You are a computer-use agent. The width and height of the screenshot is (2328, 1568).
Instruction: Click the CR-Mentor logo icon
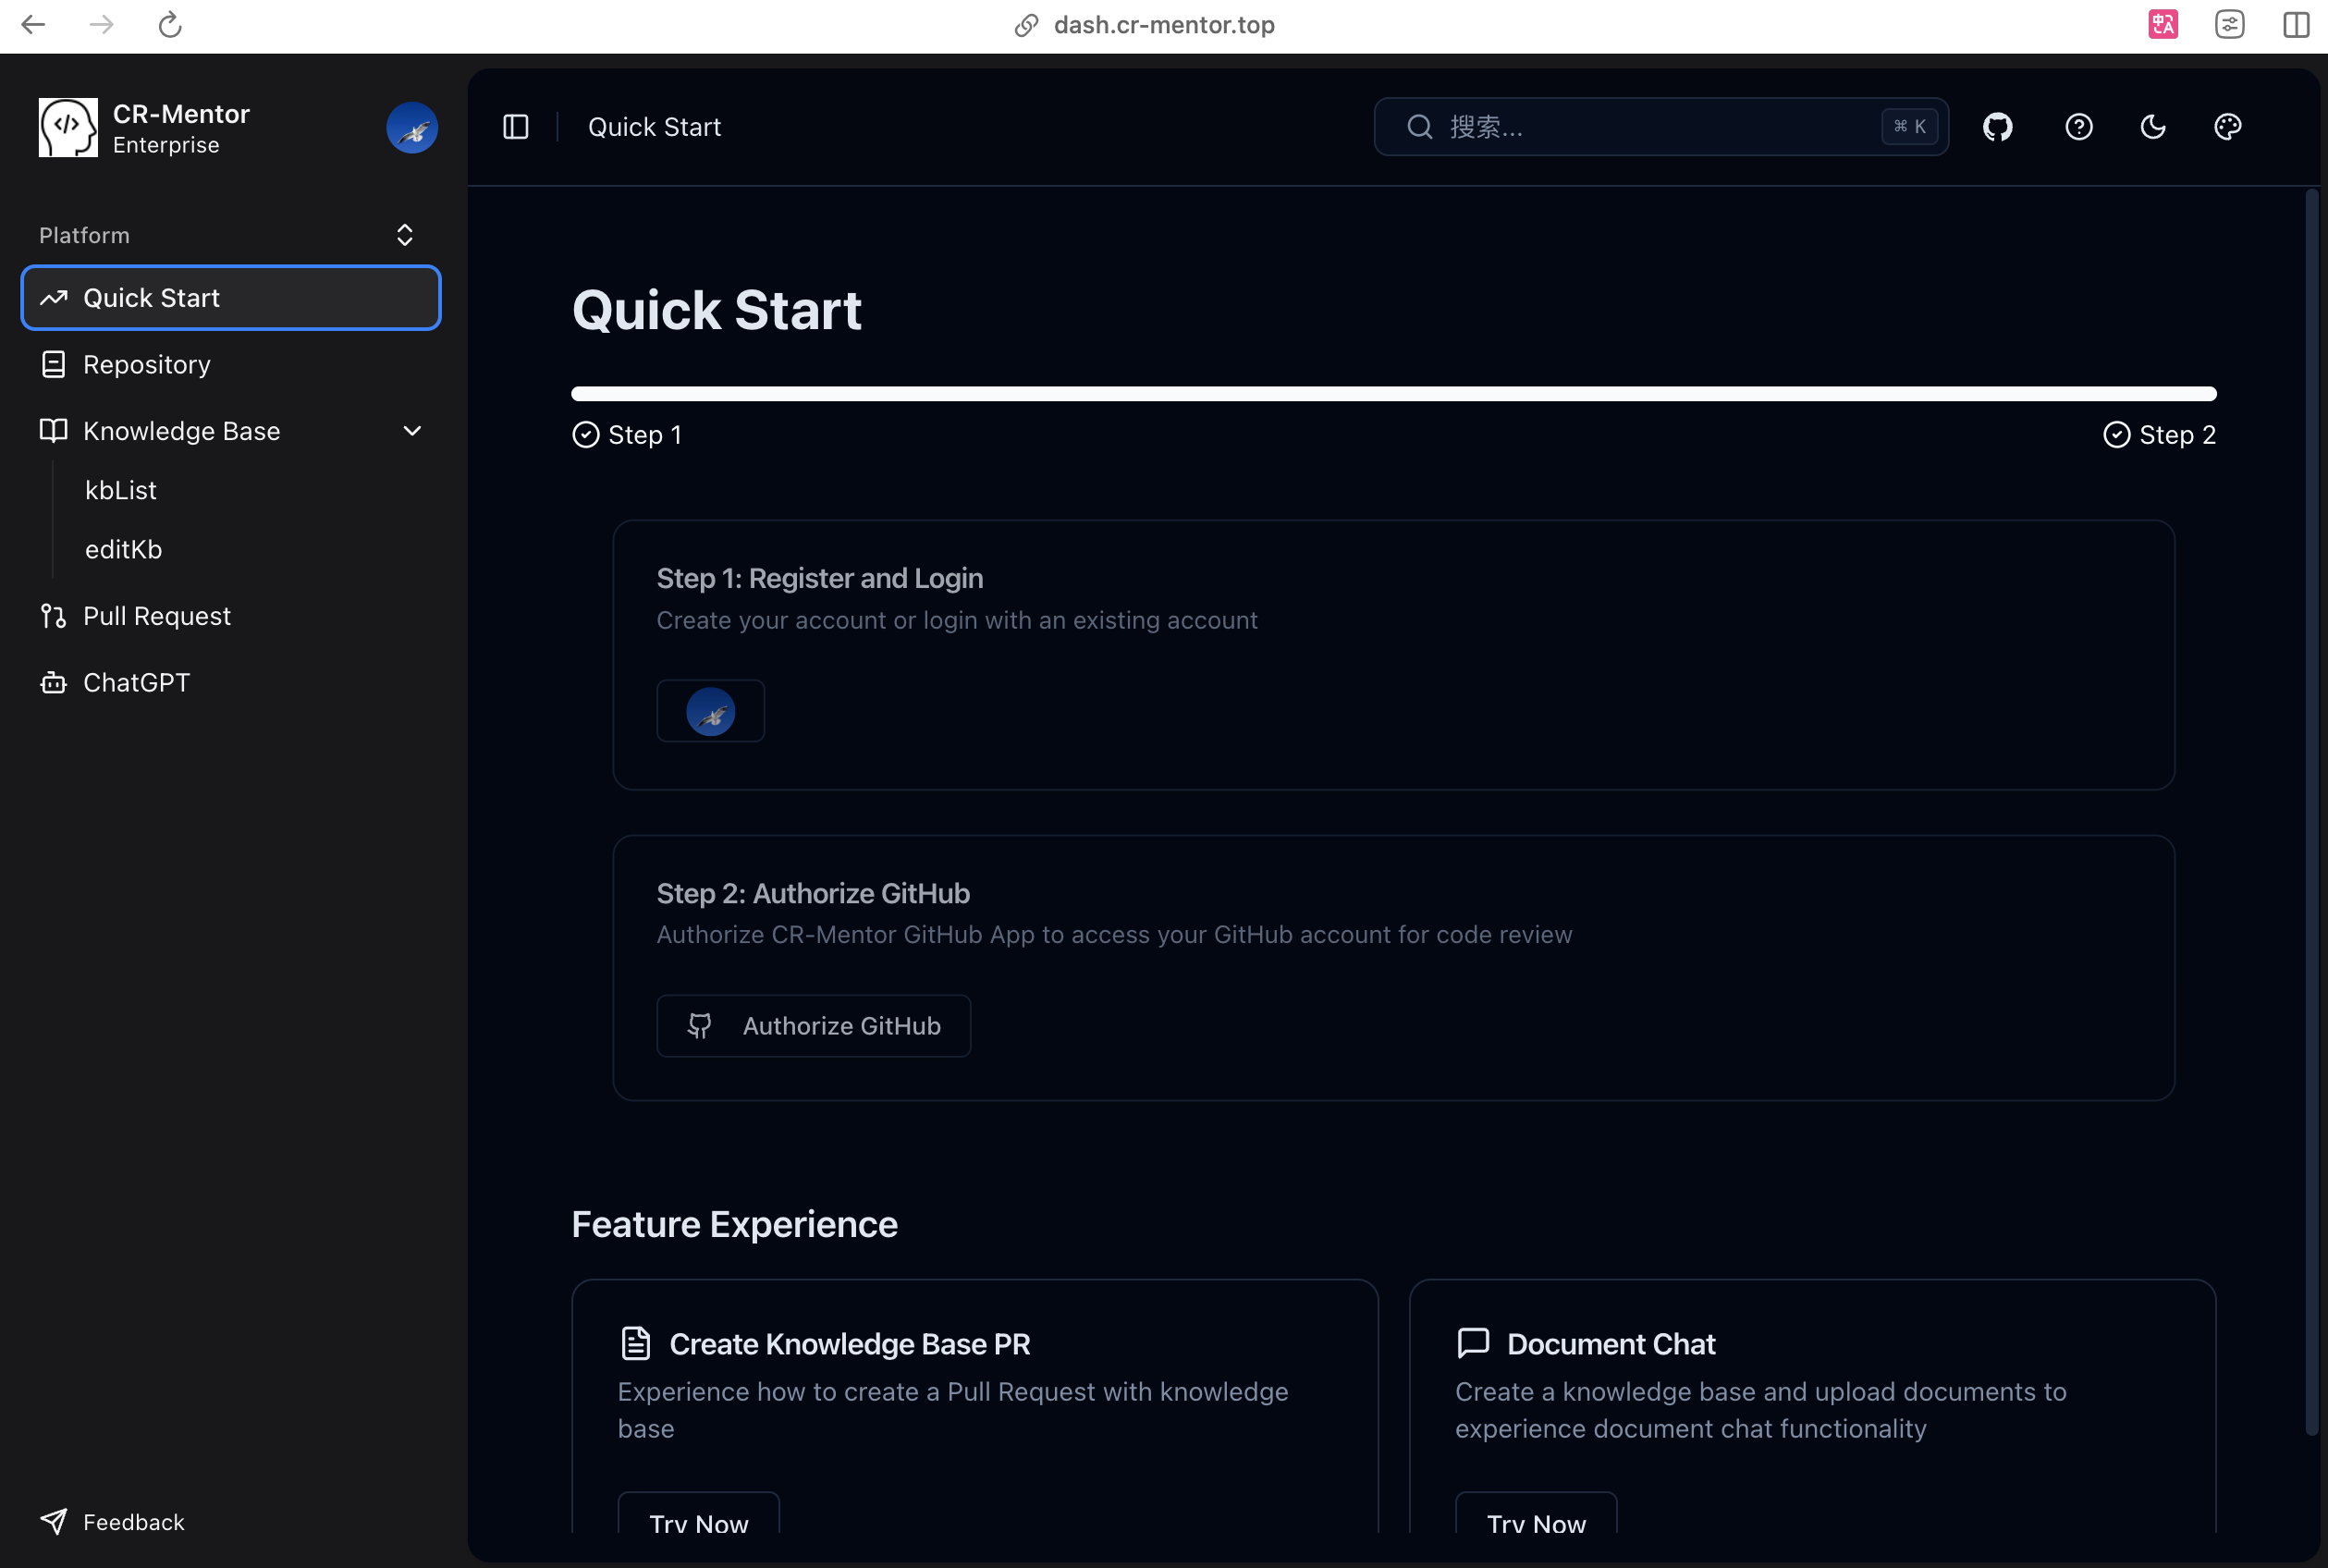[x=67, y=127]
